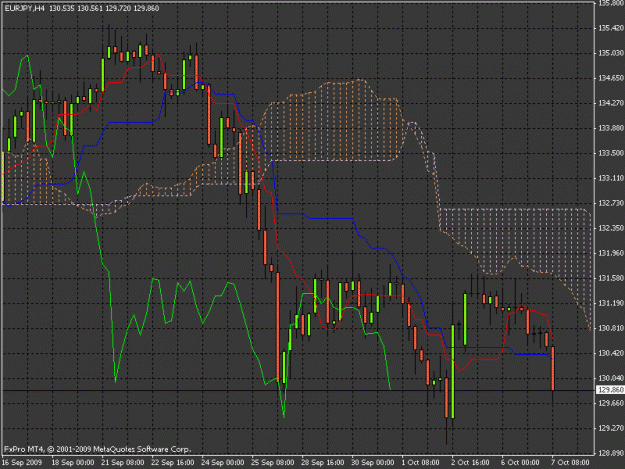
Task: Click the EURJPY,H4 chart title text
Action: click(x=25, y=8)
